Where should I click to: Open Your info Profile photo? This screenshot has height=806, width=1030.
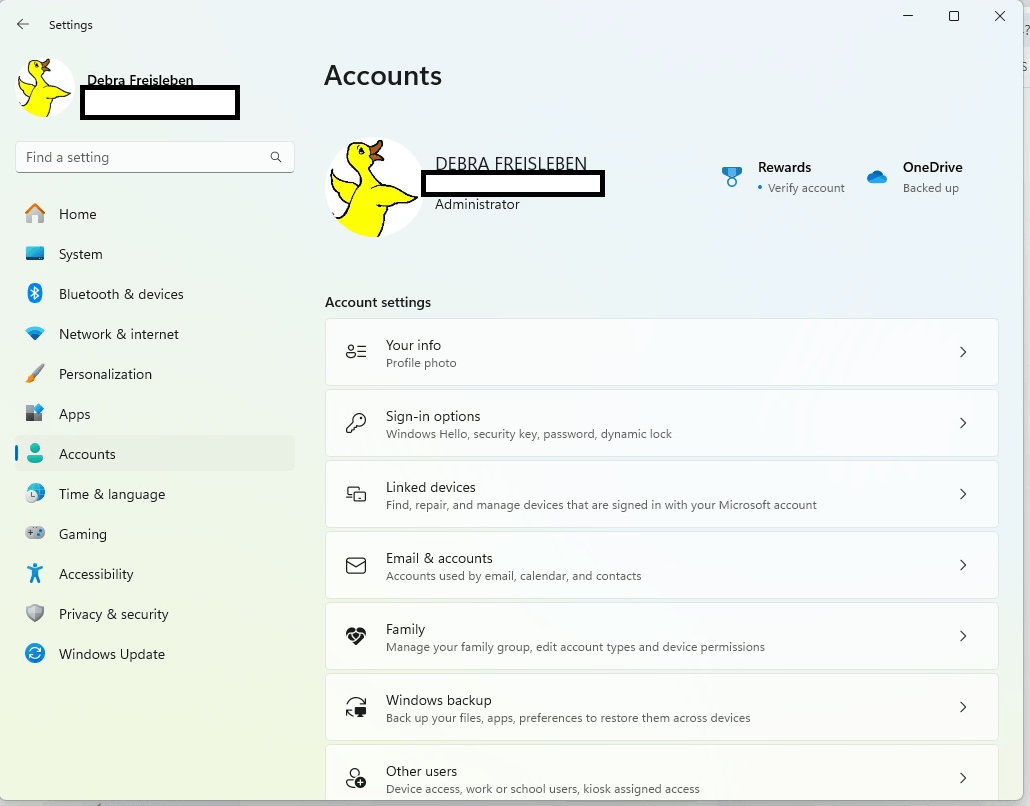[x=661, y=352]
